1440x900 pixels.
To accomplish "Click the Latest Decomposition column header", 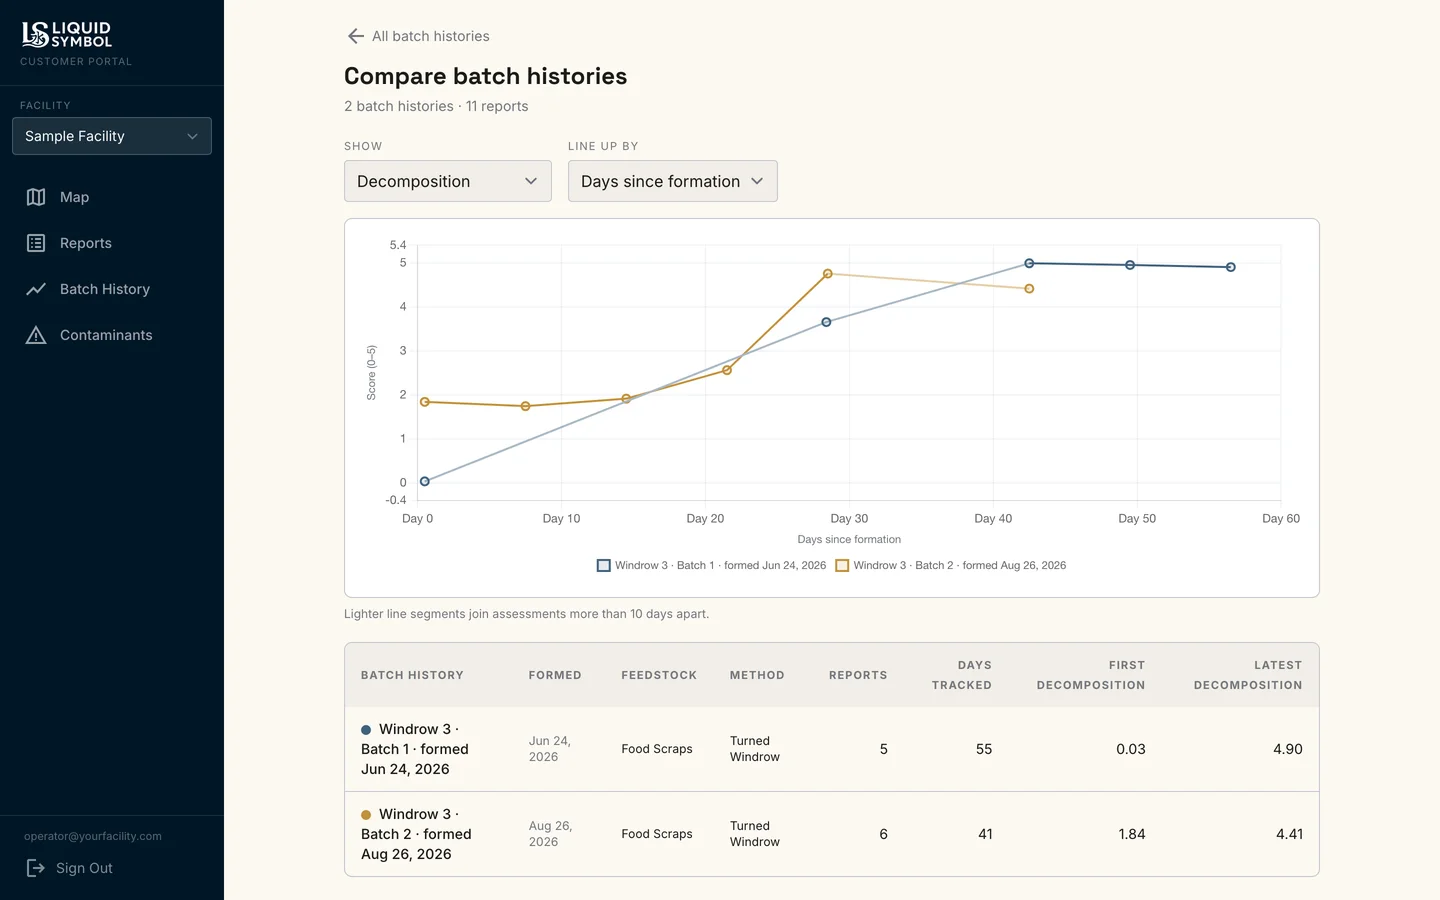I will (1248, 675).
